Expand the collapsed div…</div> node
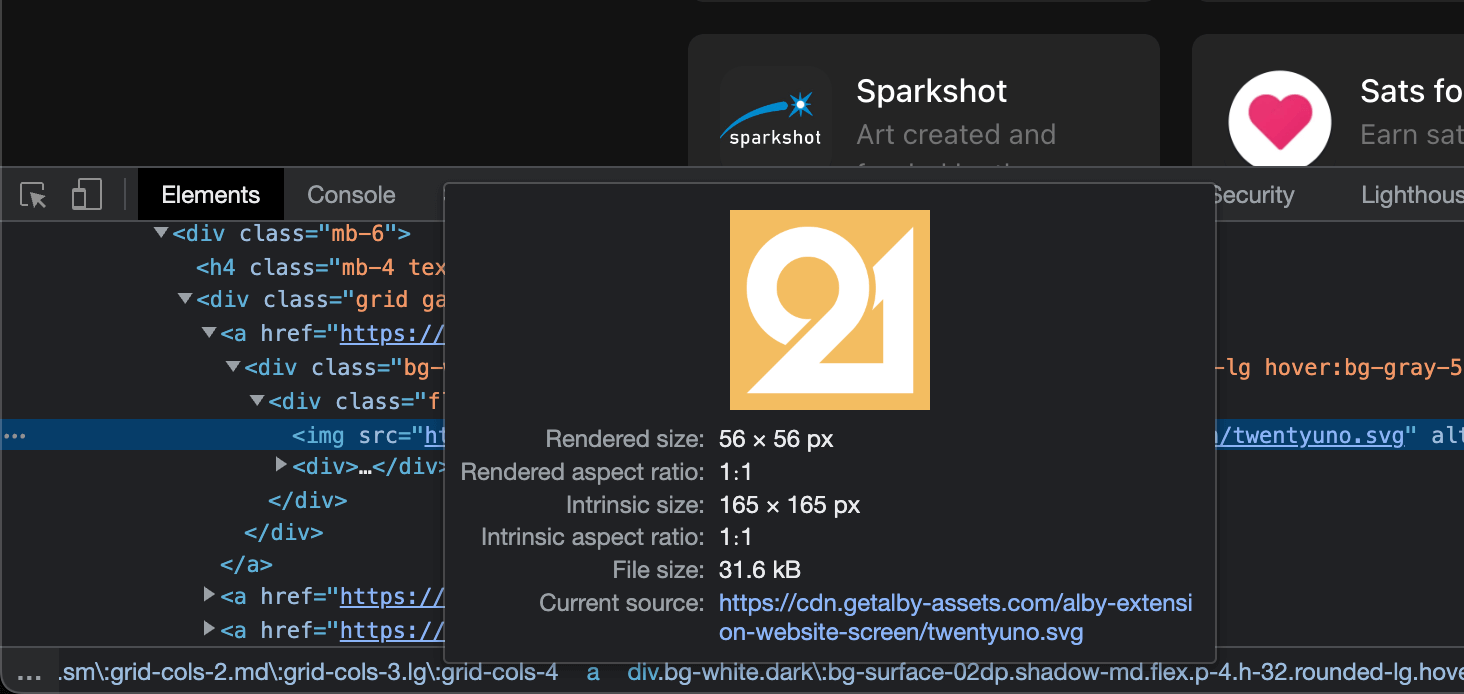The height and width of the screenshot is (694, 1464). [281, 465]
